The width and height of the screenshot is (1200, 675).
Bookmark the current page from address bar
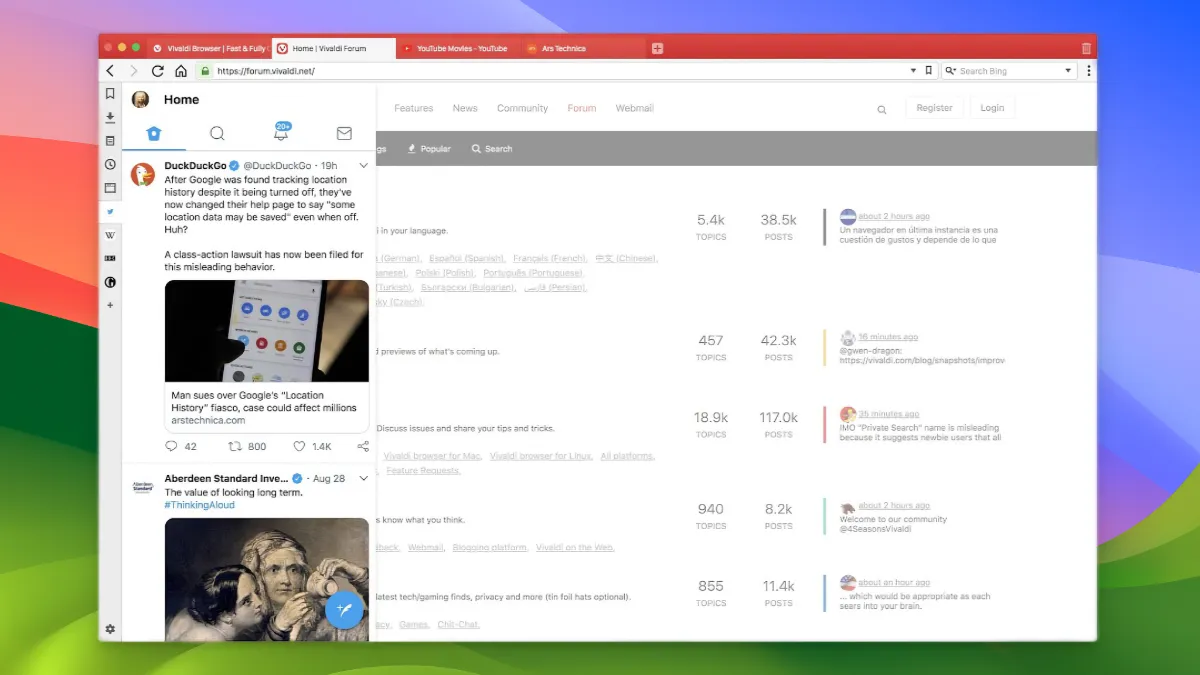929,71
